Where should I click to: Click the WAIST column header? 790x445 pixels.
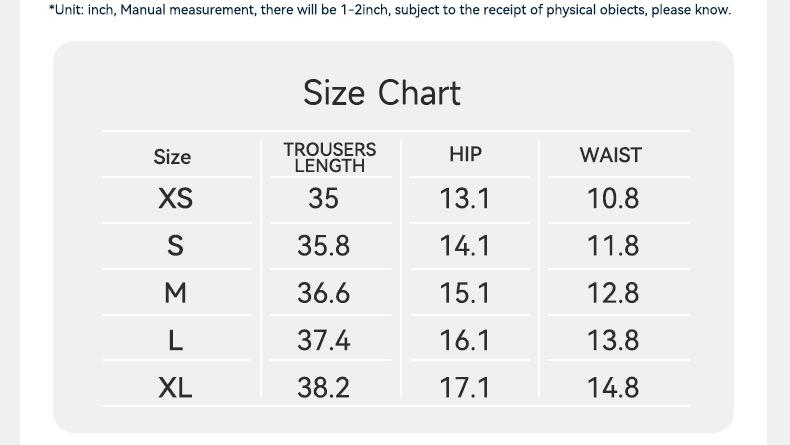[610, 155]
